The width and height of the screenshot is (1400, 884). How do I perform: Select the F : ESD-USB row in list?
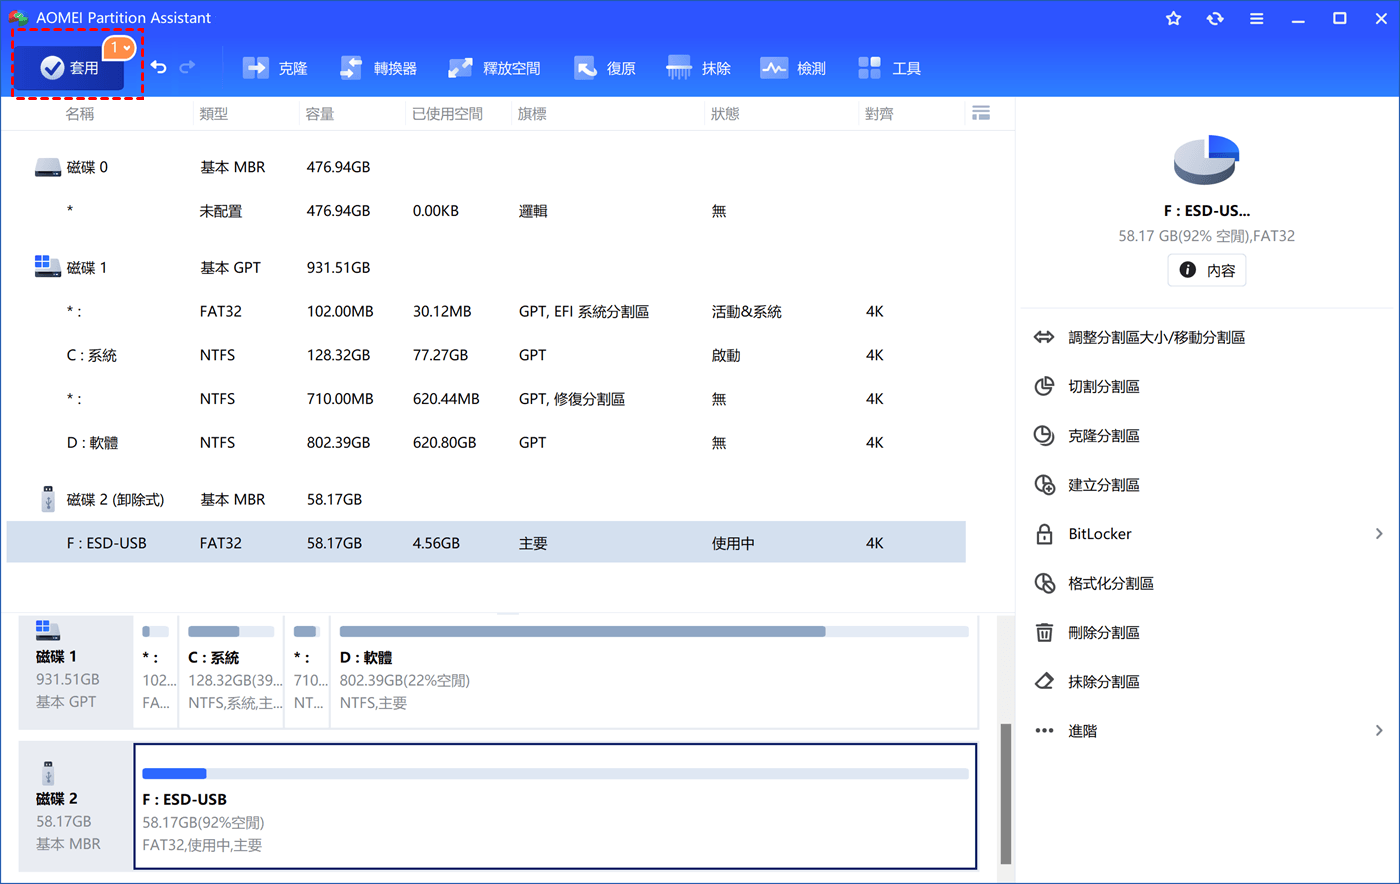486,543
